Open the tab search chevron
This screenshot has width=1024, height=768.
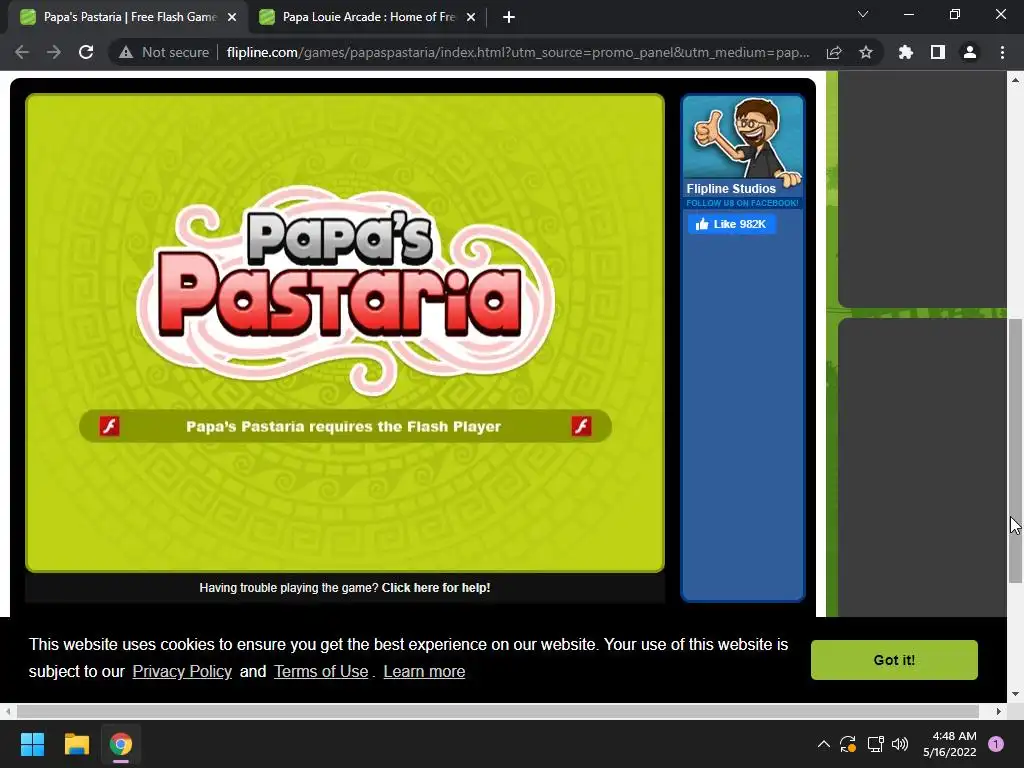863,14
